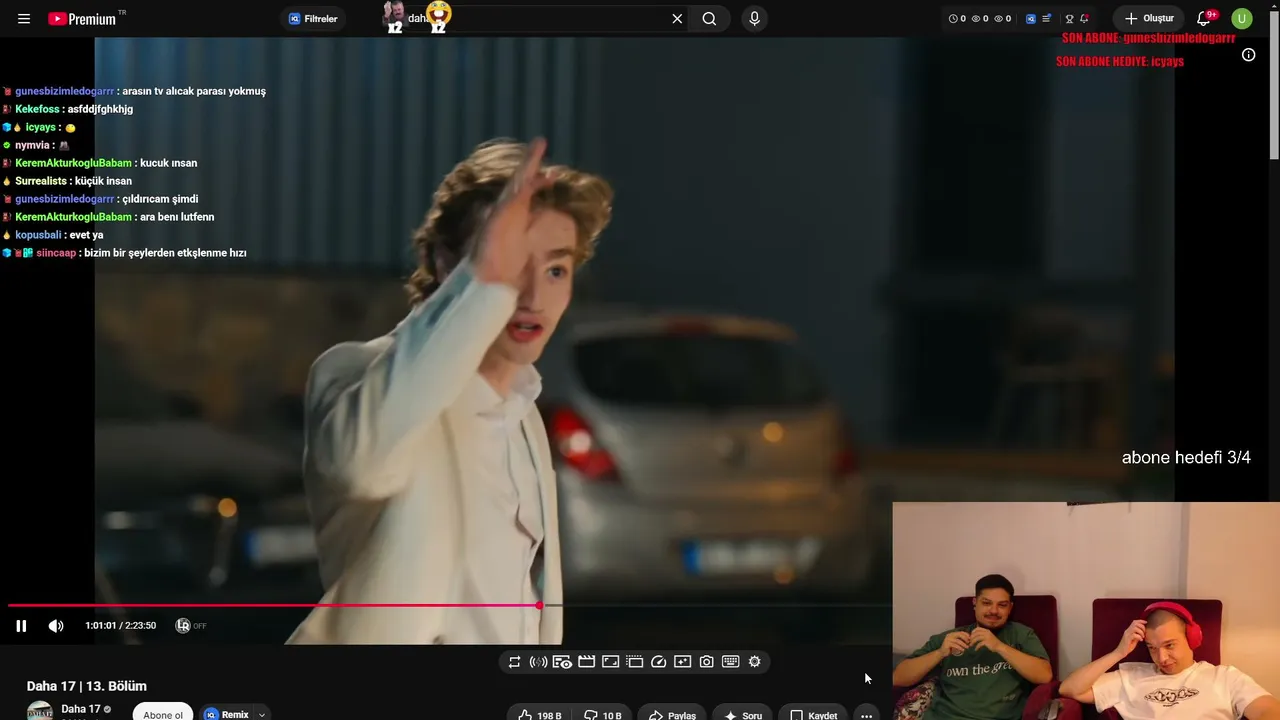
Task: Click chat username nymvia
Action: [x=32, y=145]
